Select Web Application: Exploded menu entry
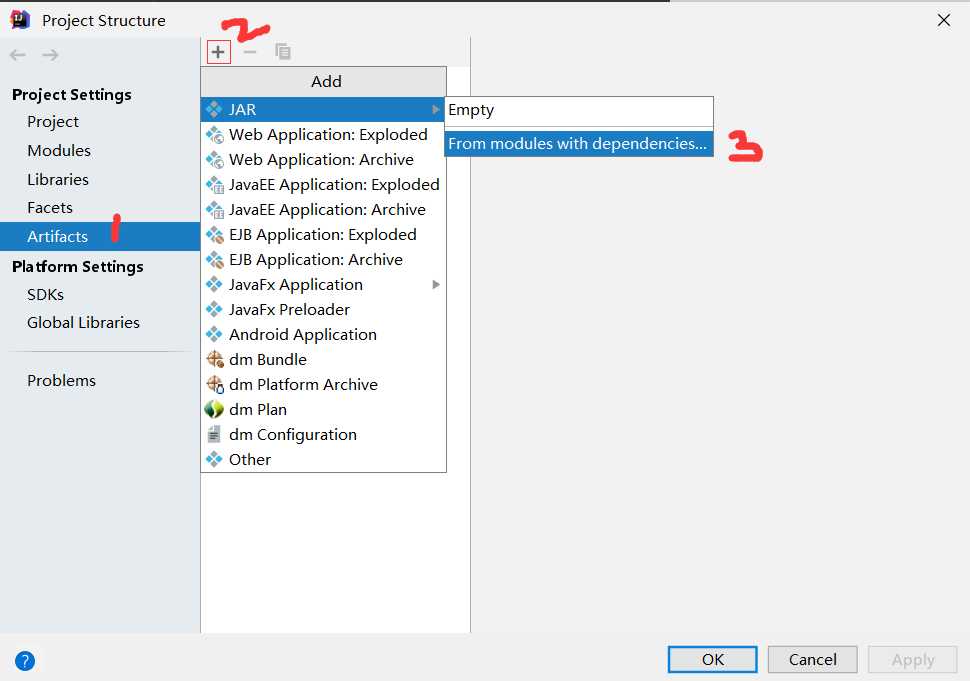This screenshot has width=970, height=681. click(x=323, y=135)
